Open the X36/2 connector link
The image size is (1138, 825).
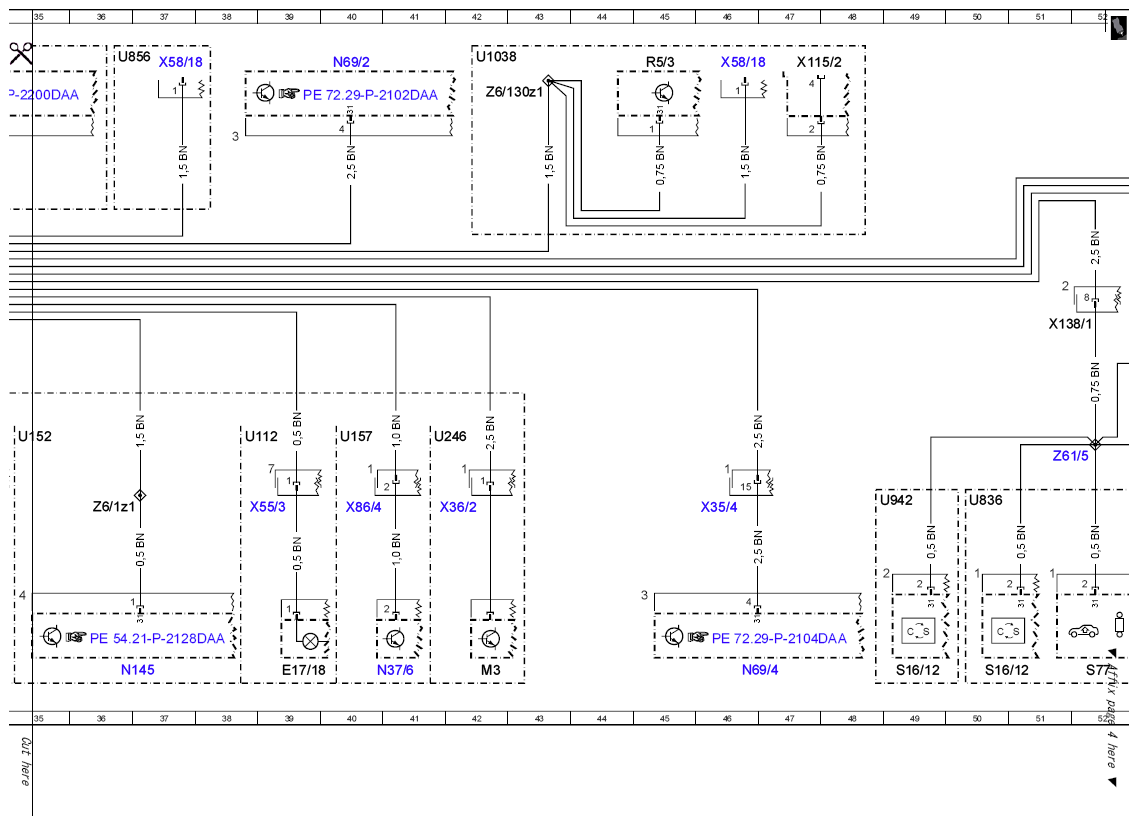click(x=458, y=506)
